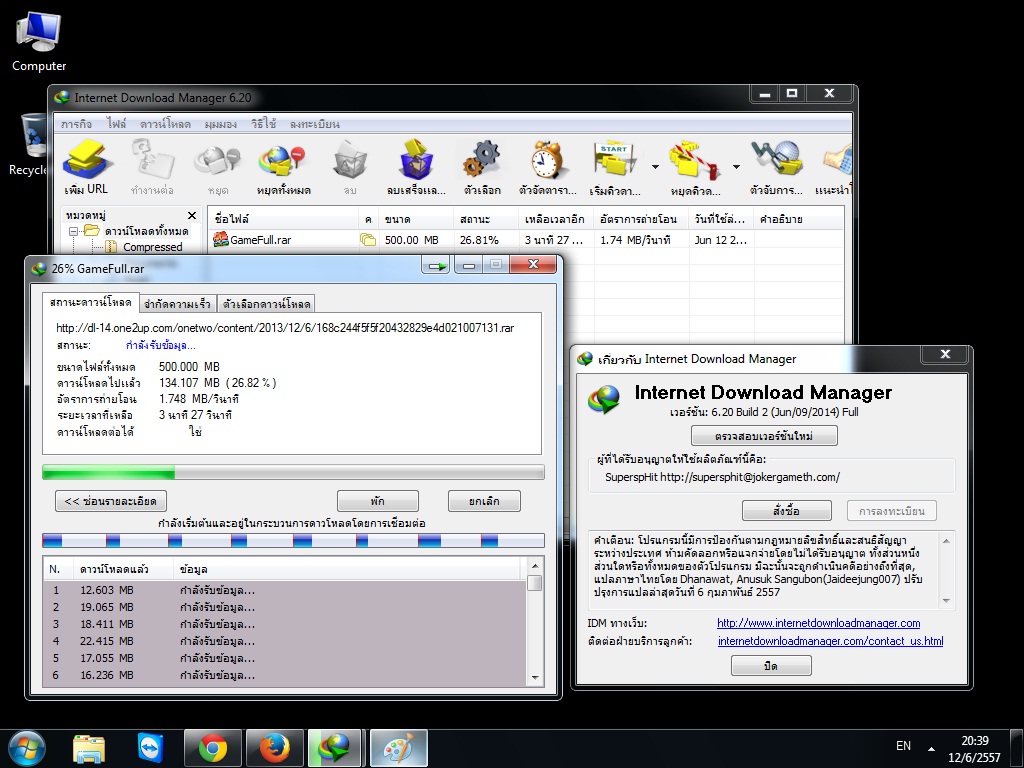Click the Status column header

click(485, 219)
